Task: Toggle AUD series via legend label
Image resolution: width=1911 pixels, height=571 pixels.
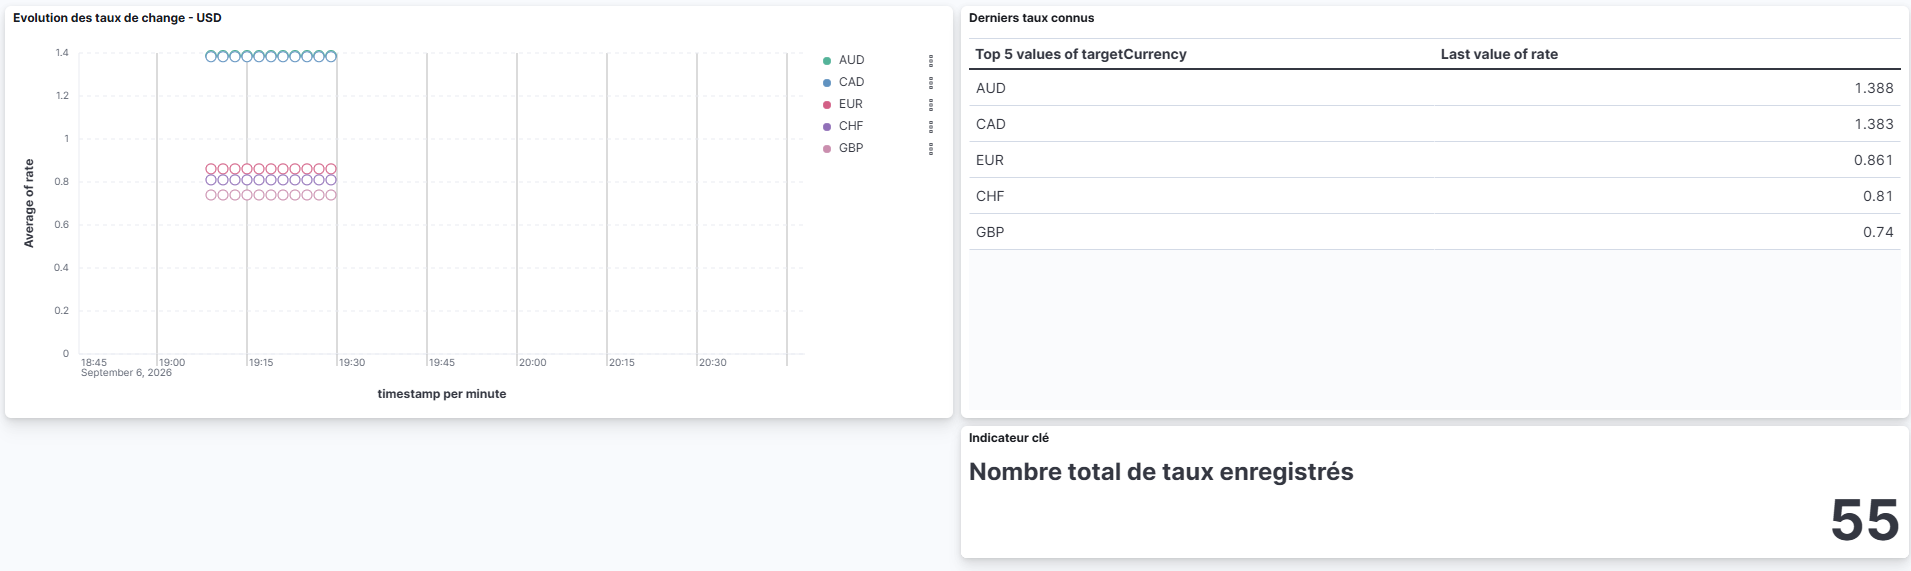Action: 851,60
